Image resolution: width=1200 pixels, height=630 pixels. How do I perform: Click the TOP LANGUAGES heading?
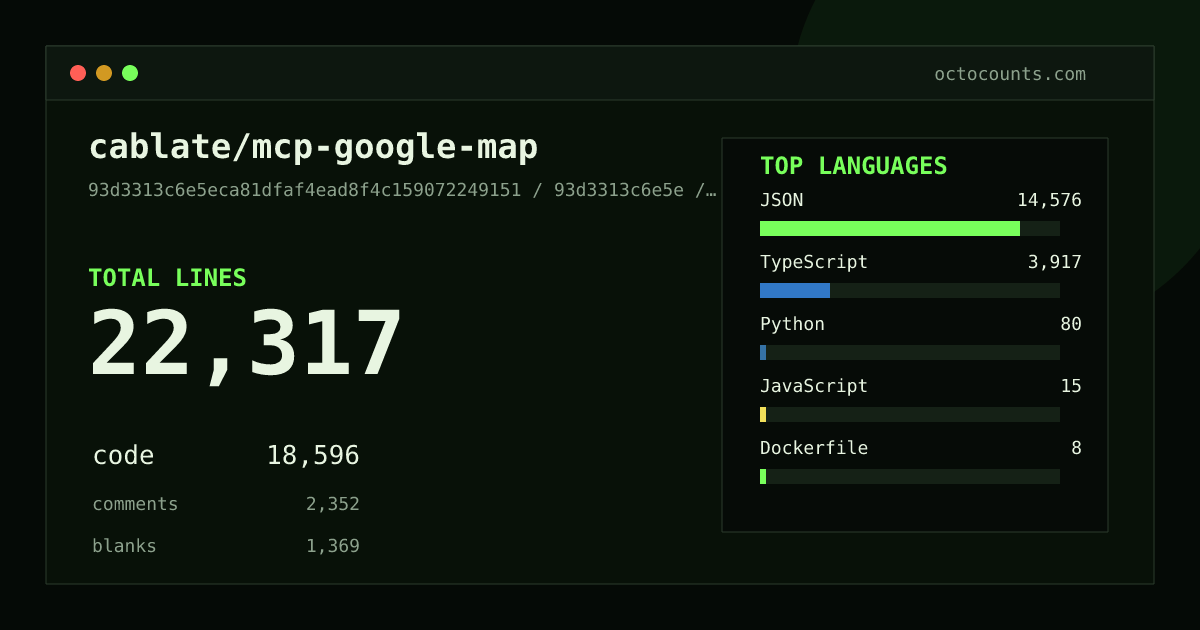853,166
